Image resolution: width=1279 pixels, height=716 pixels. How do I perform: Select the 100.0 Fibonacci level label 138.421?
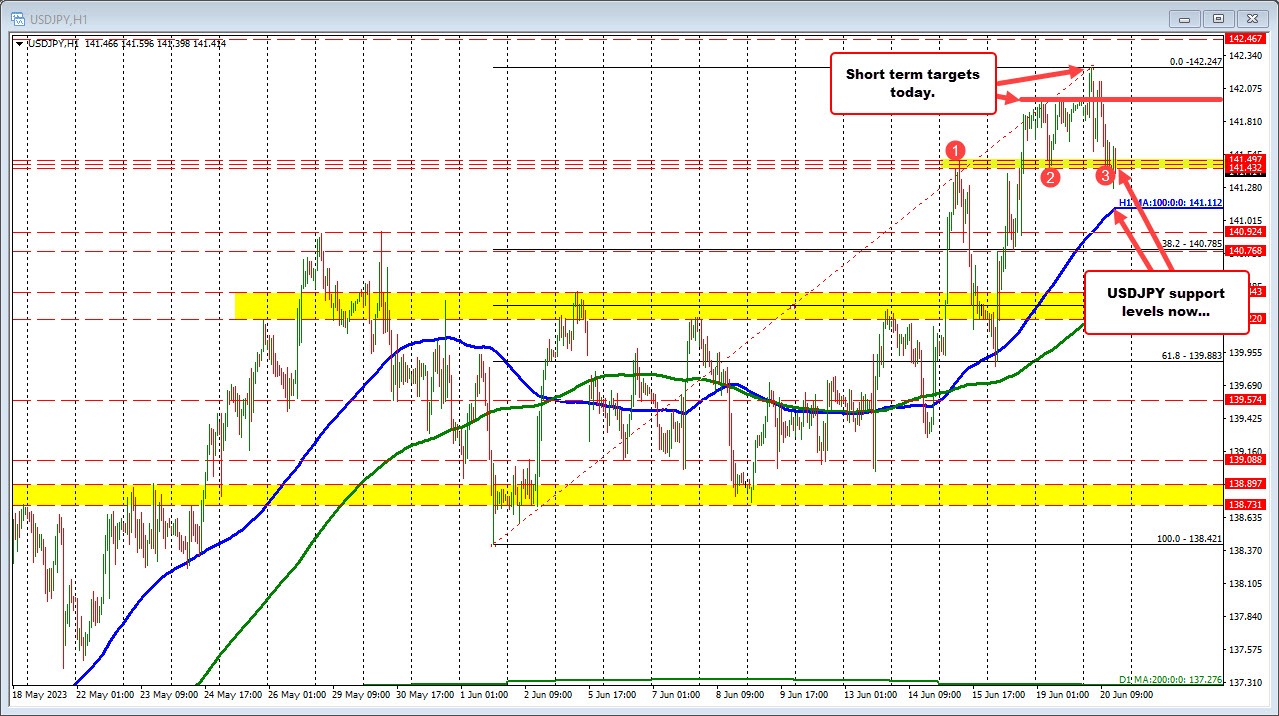pyautogui.click(x=1189, y=538)
